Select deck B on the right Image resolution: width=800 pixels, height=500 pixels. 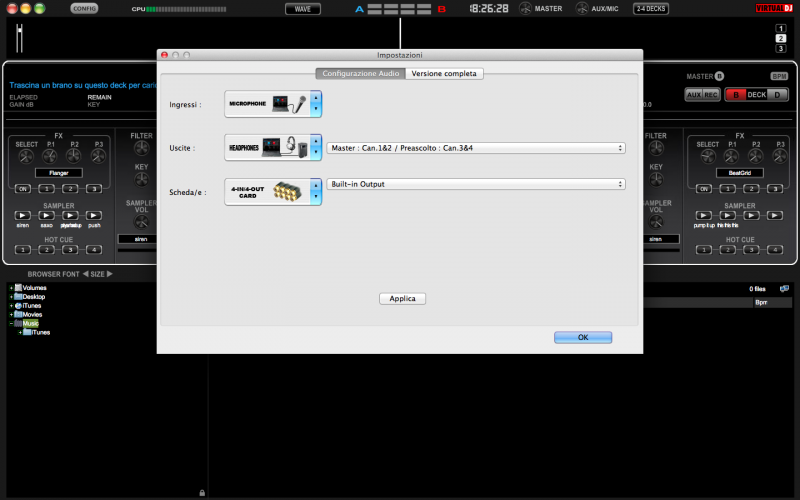(x=736, y=95)
